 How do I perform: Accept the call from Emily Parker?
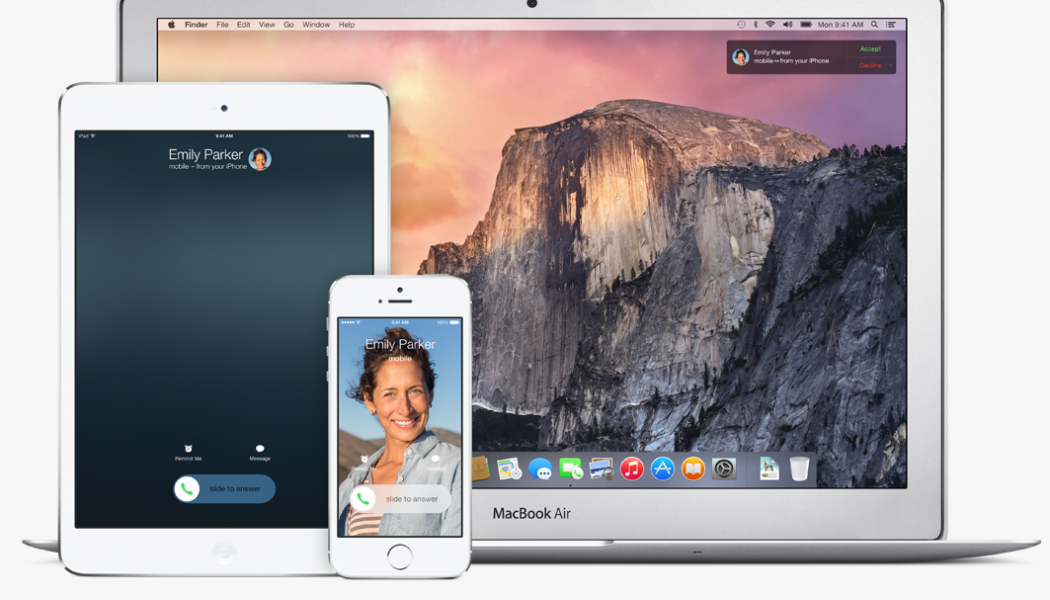[x=870, y=48]
